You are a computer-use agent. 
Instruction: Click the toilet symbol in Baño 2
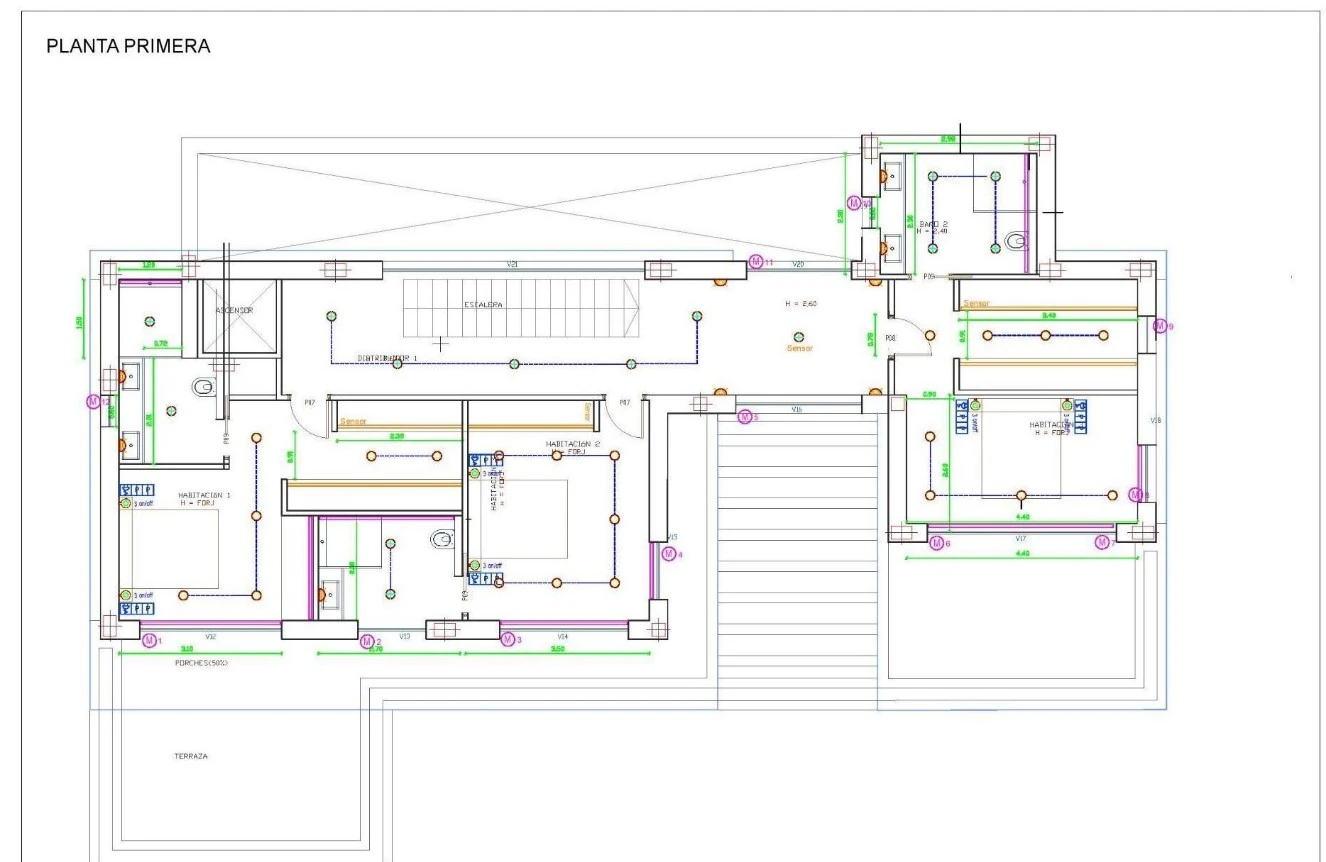[x=1018, y=242]
